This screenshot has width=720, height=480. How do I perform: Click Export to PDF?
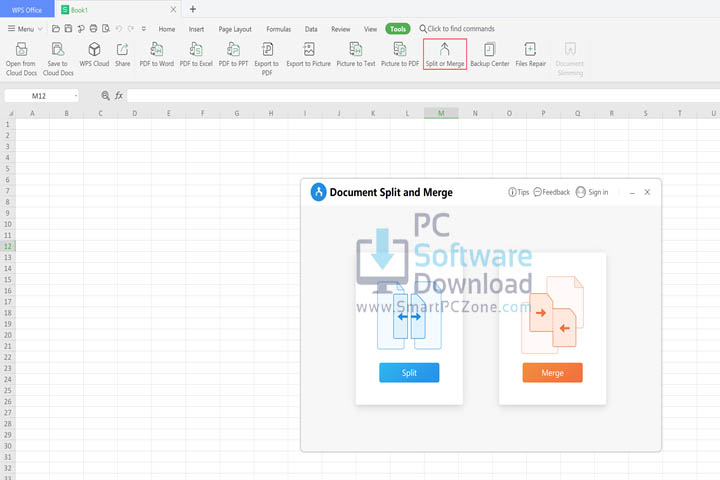point(267,59)
